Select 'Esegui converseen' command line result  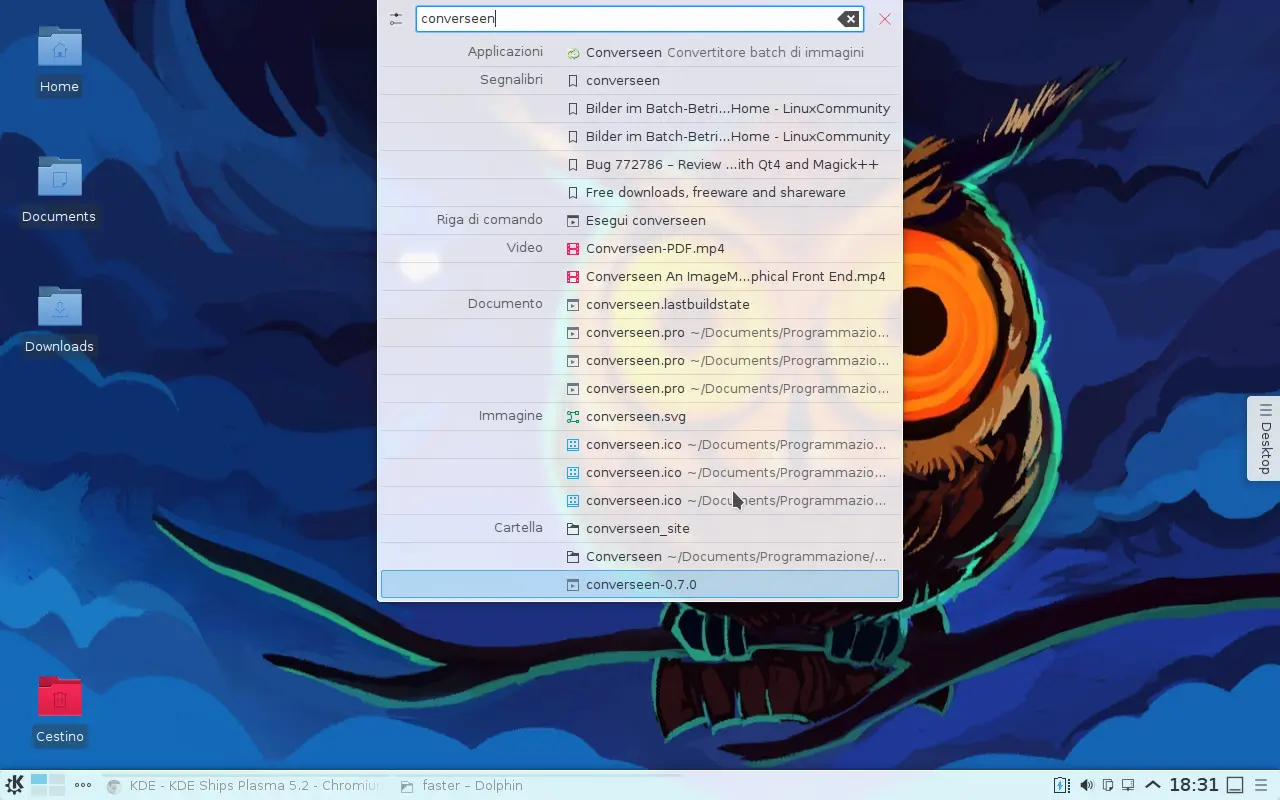pyautogui.click(x=640, y=220)
